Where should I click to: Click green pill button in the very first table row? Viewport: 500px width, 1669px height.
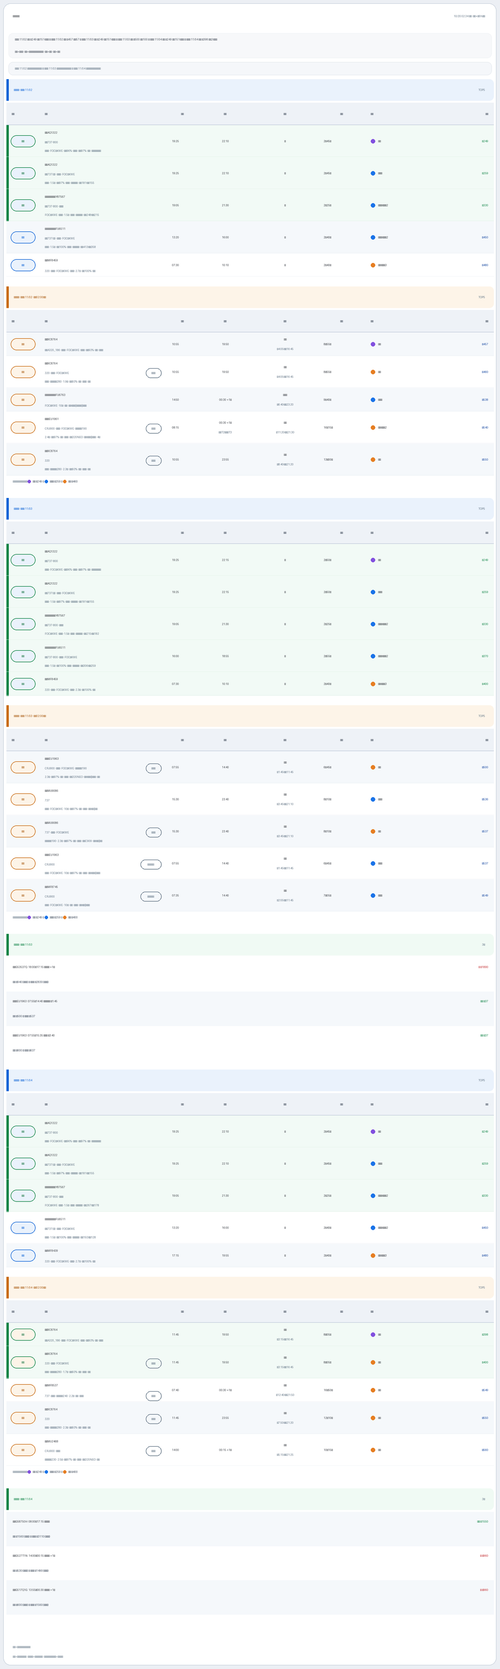(x=23, y=142)
